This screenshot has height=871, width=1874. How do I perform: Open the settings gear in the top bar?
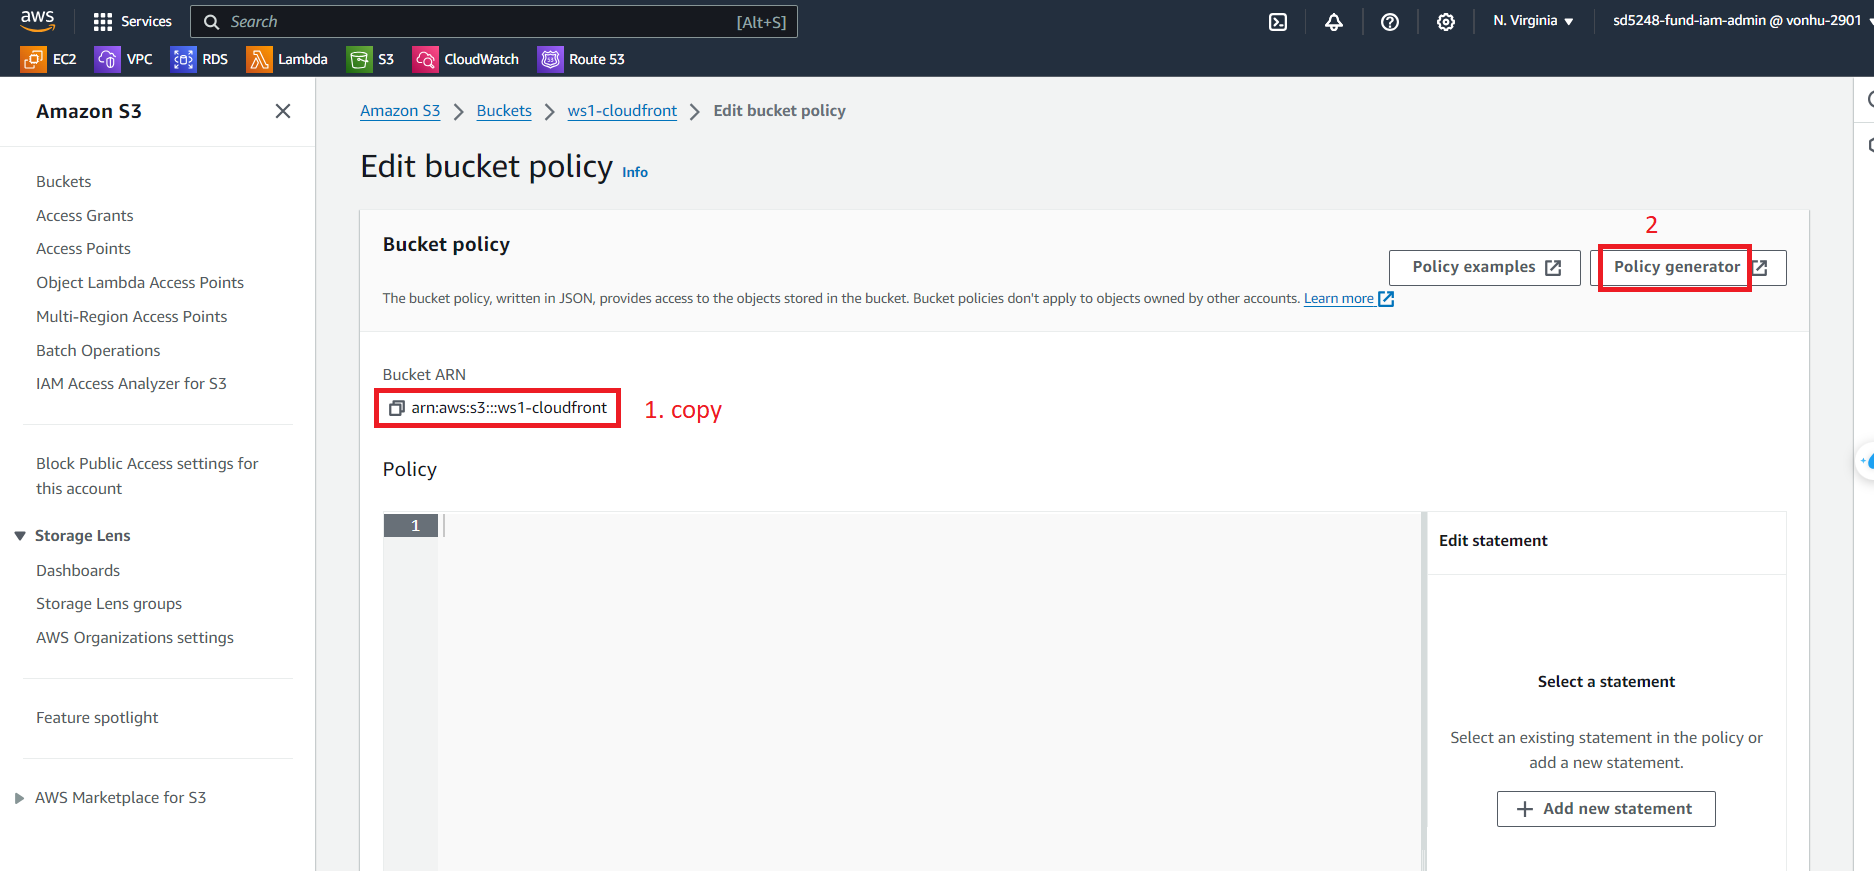(1446, 22)
